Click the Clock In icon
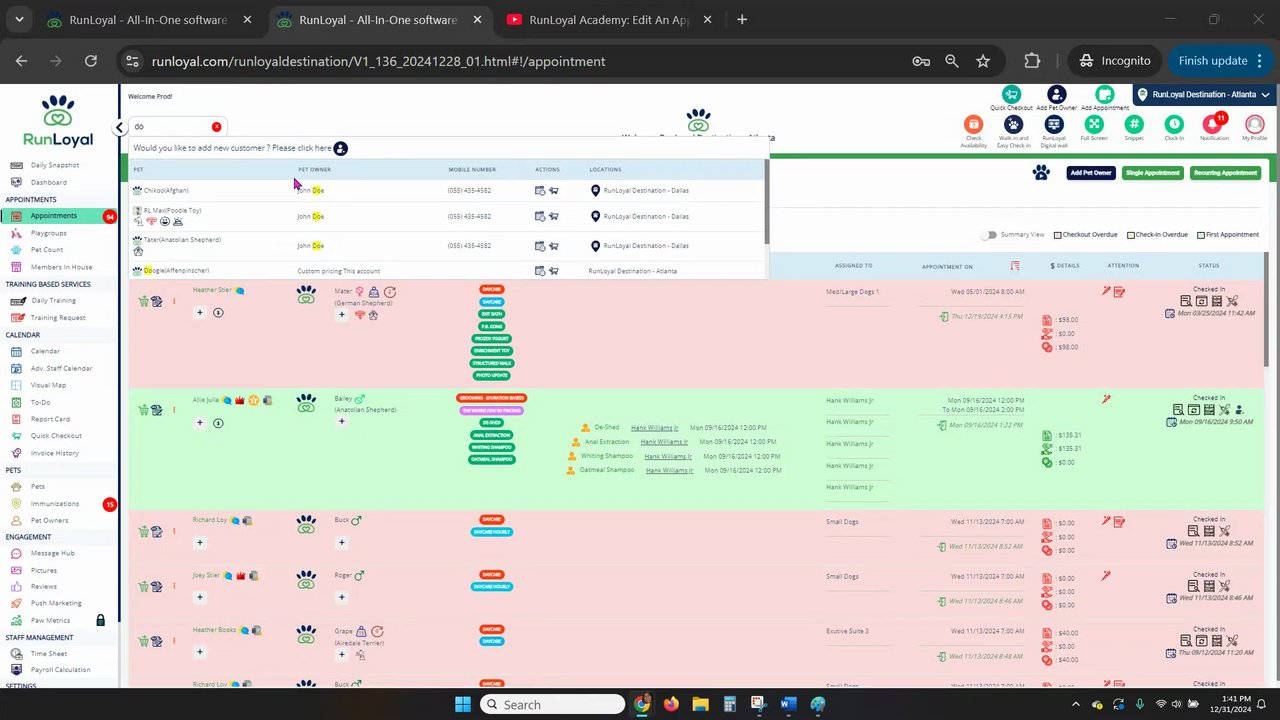This screenshot has width=1280, height=720. tap(1174, 124)
